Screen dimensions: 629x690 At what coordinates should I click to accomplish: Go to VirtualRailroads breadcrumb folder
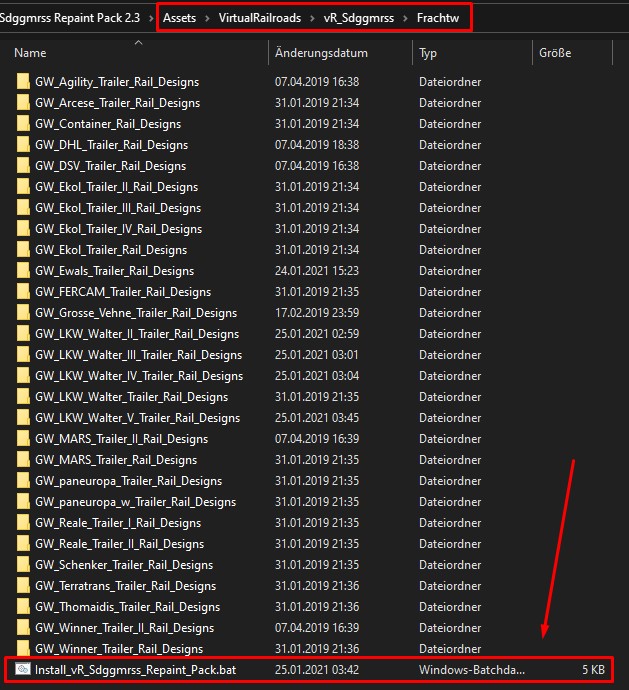(x=259, y=16)
